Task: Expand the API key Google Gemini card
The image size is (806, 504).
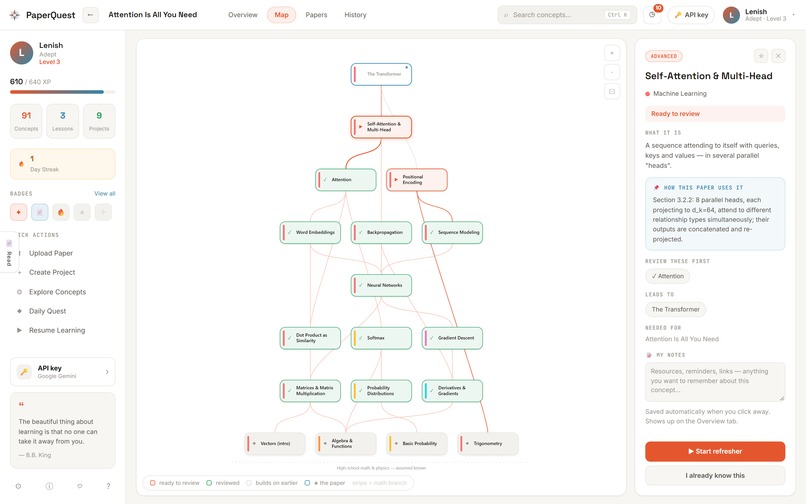Action: point(63,372)
